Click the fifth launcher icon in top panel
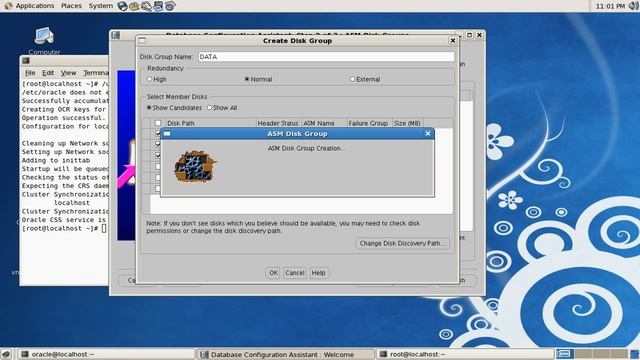Viewport: 640px width, 360px height. [x=170, y=6]
